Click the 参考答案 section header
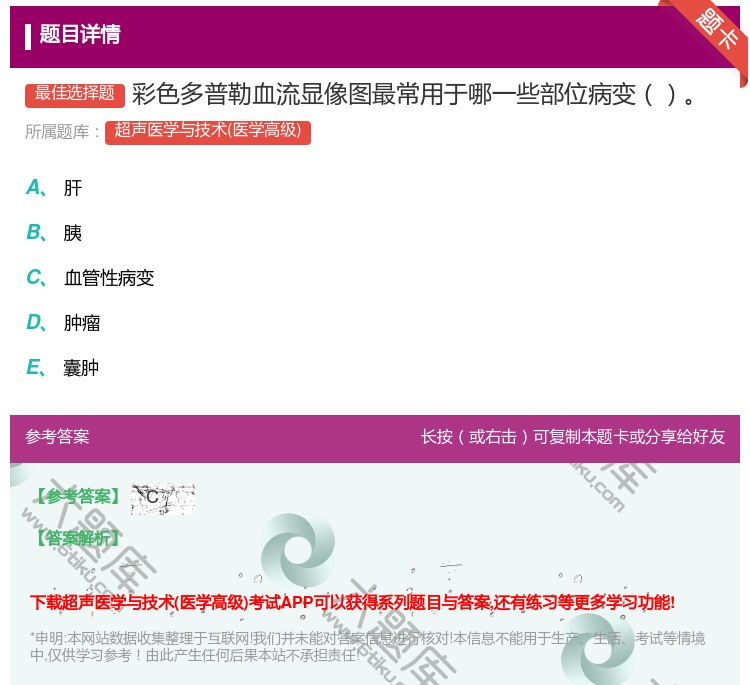The width and height of the screenshot is (750, 685). (x=57, y=436)
